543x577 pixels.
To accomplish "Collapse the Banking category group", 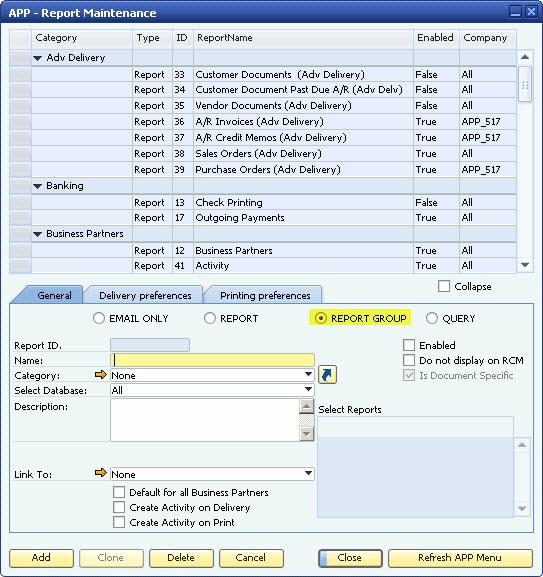I will pos(38,186).
